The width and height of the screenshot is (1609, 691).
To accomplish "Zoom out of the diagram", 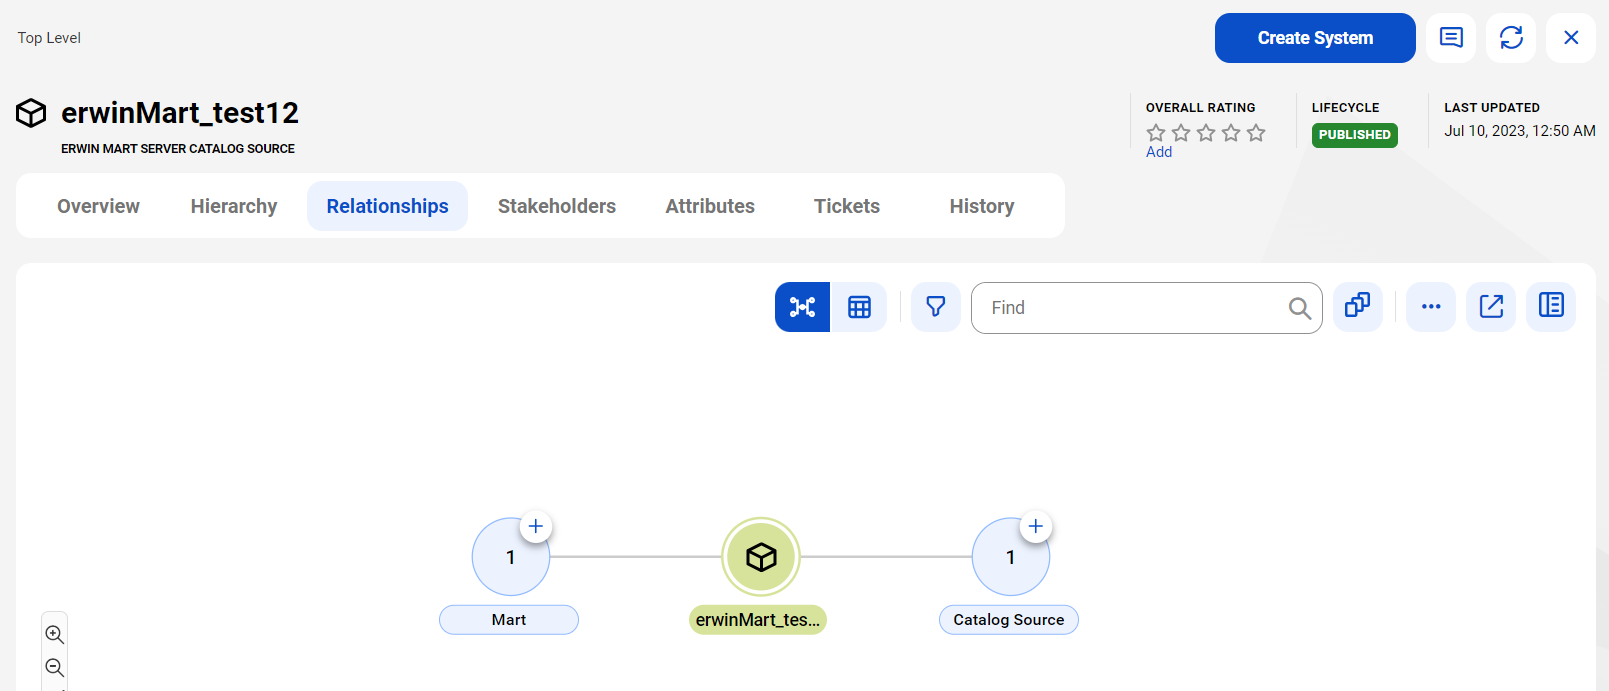I will click(55, 668).
